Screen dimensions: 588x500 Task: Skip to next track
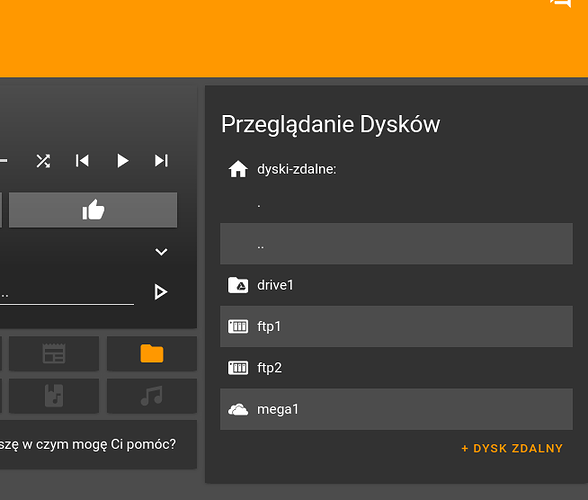161,161
